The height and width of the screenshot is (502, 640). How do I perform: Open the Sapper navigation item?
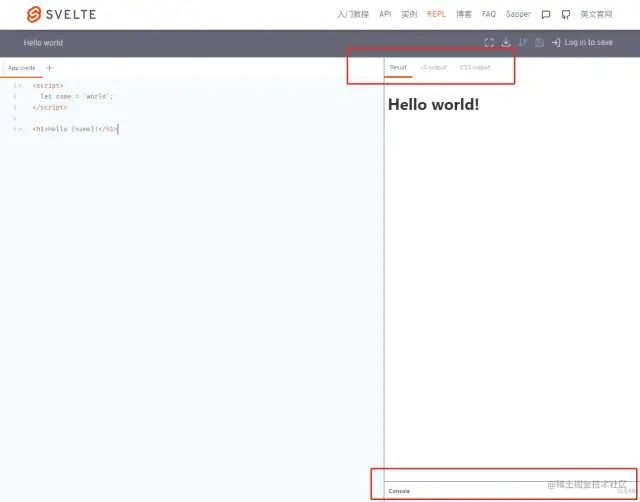coord(518,14)
